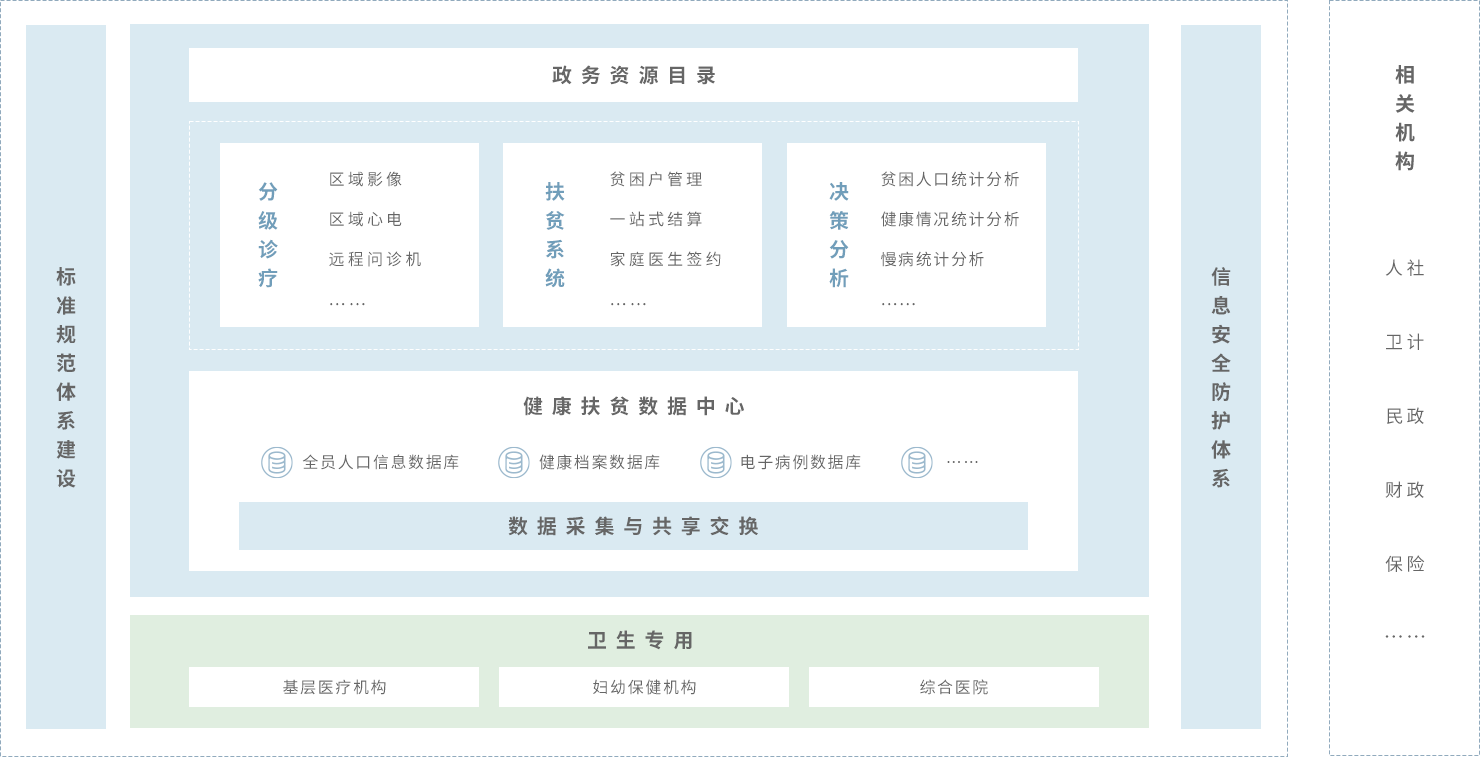Select the 综合医院 box

(x=954, y=687)
